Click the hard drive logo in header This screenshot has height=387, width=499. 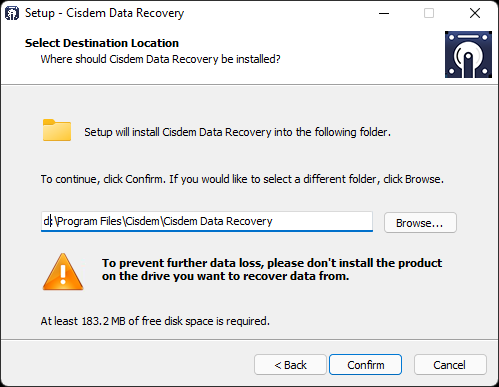(x=468, y=54)
